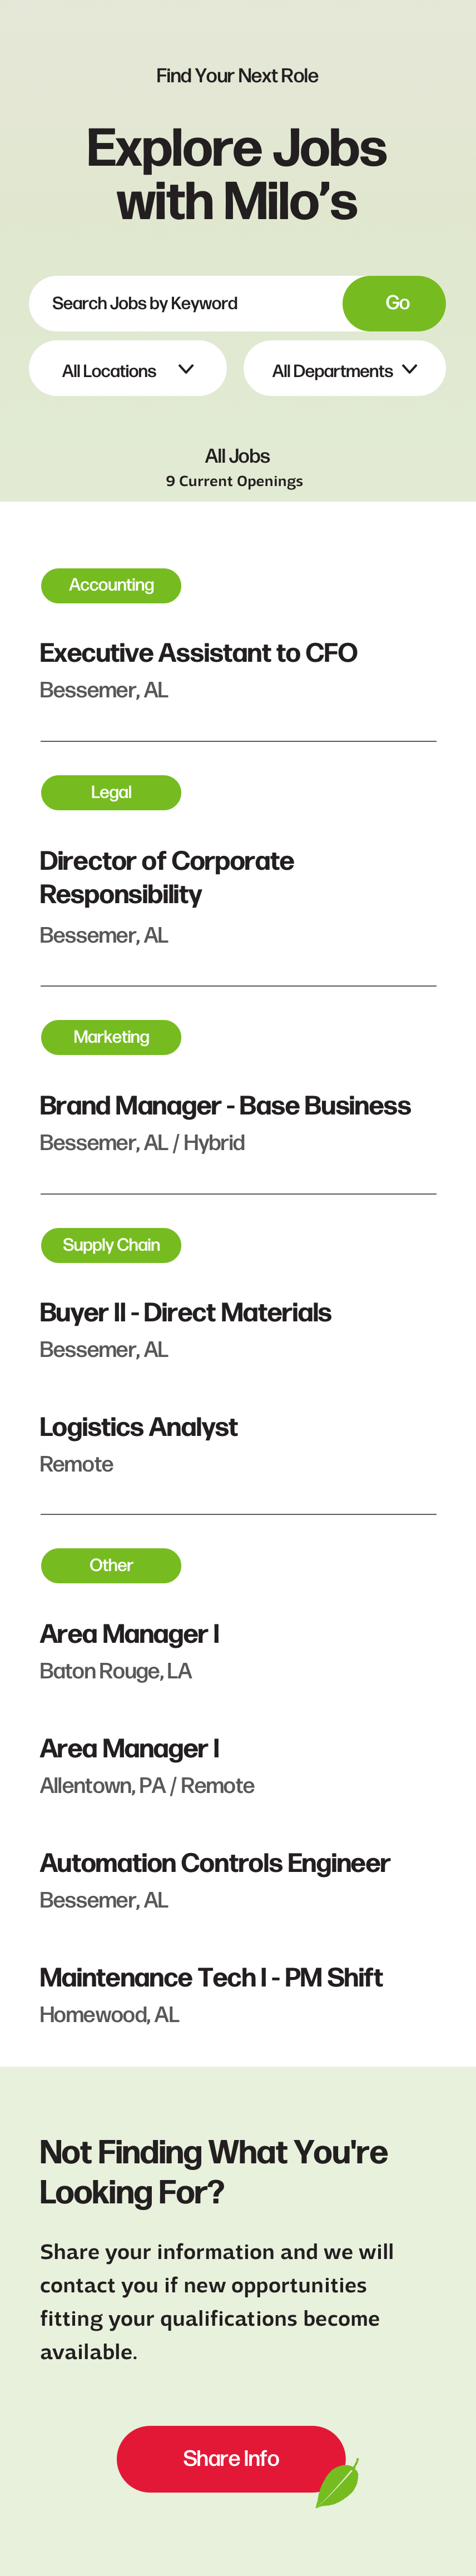
Task: Open the All Locations dropdown
Action: (128, 370)
